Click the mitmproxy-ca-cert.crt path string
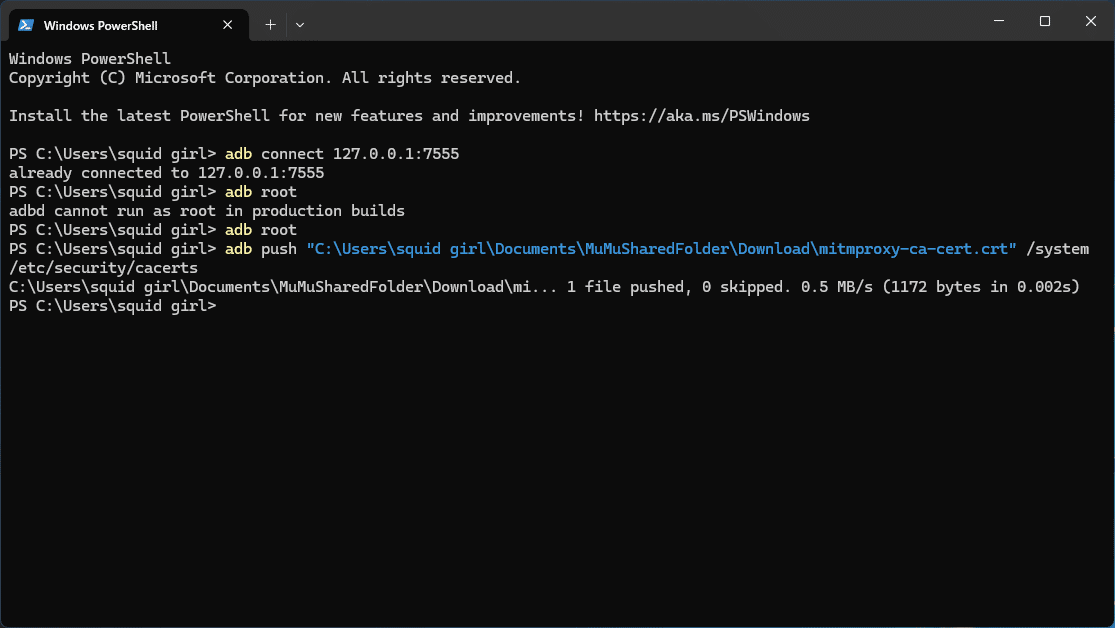This screenshot has height=628, width=1115. [x=661, y=249]
